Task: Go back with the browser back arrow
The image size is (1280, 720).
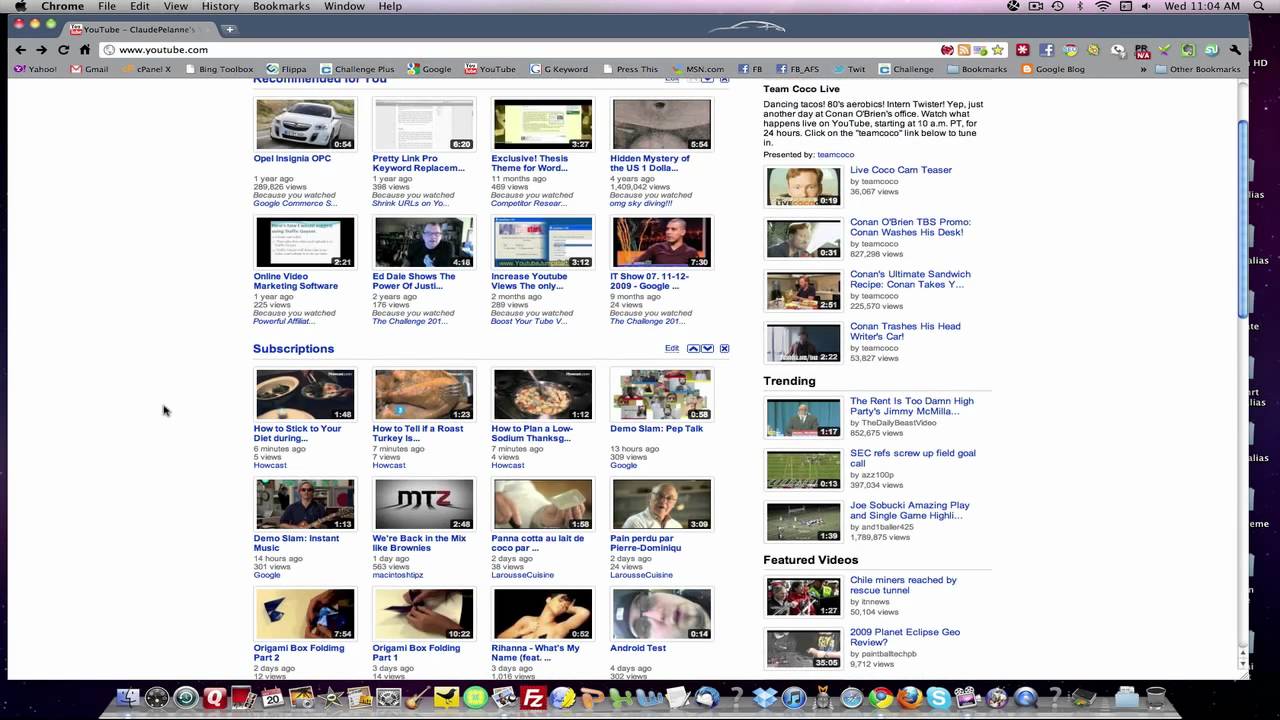Action: (x=20, y=50)
